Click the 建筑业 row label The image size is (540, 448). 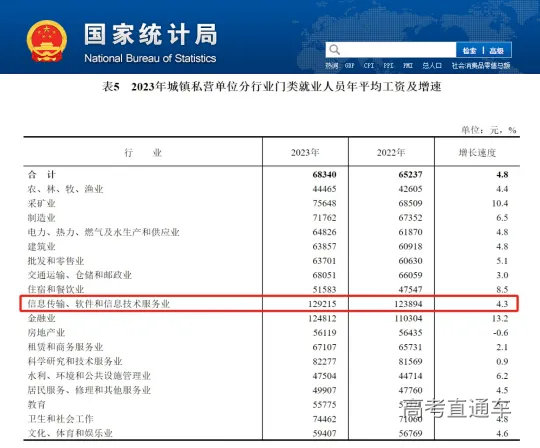(42, 246)
